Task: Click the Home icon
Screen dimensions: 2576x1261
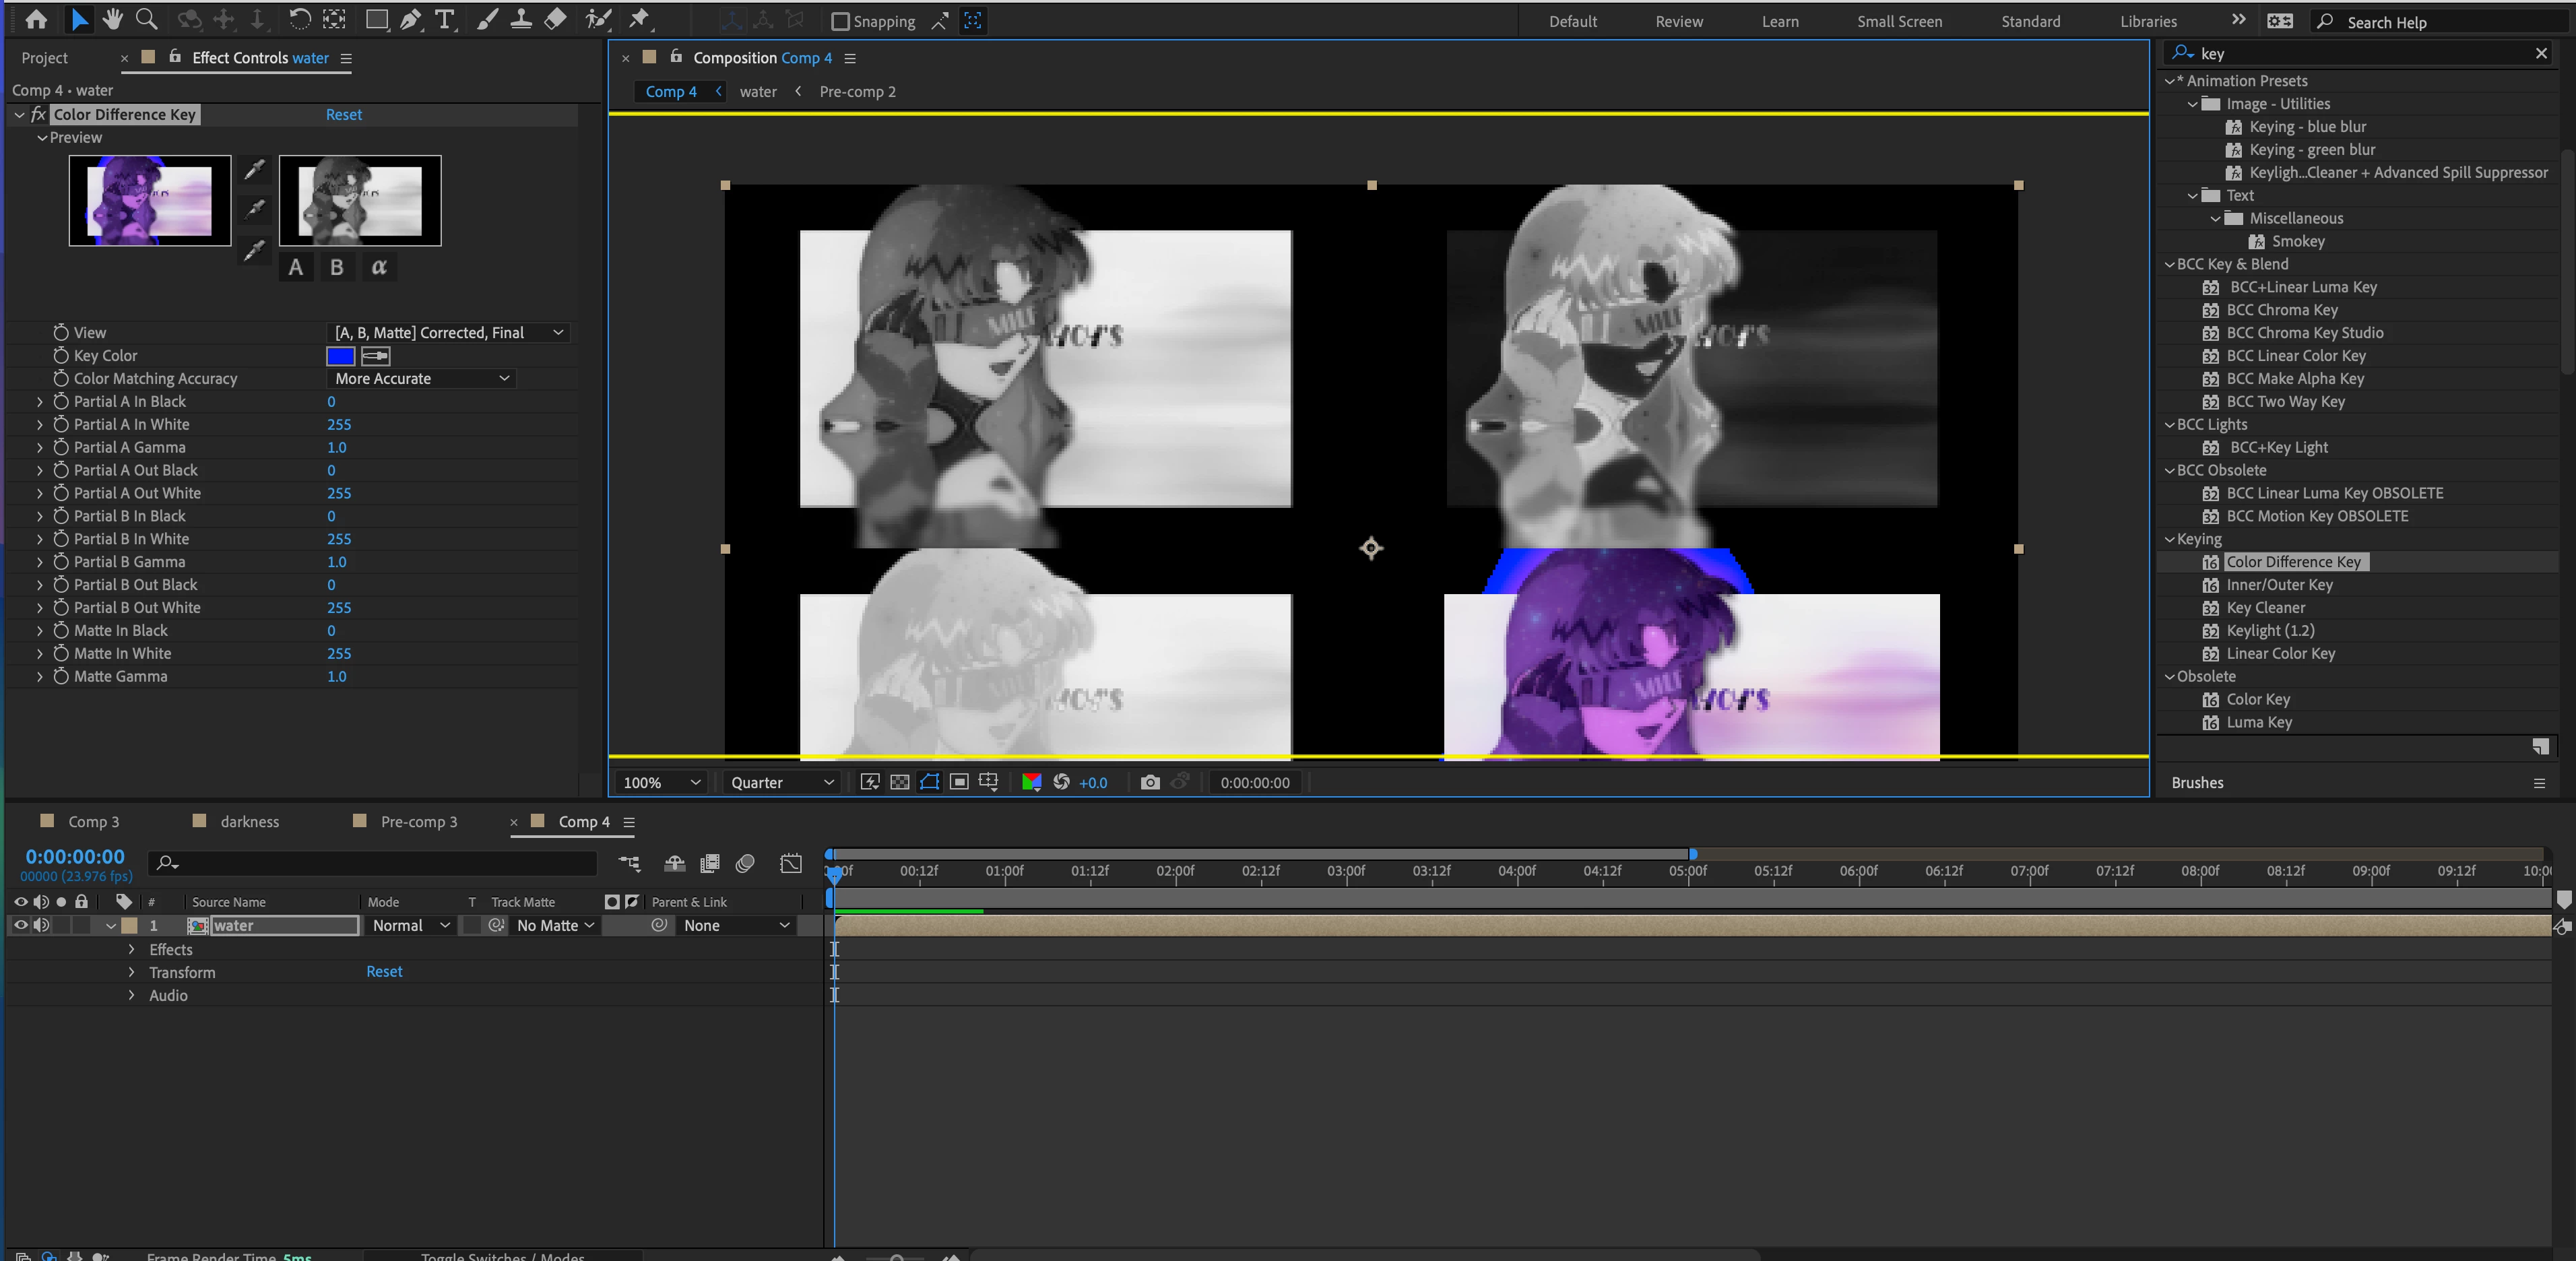Action: (x=36, y=19)
